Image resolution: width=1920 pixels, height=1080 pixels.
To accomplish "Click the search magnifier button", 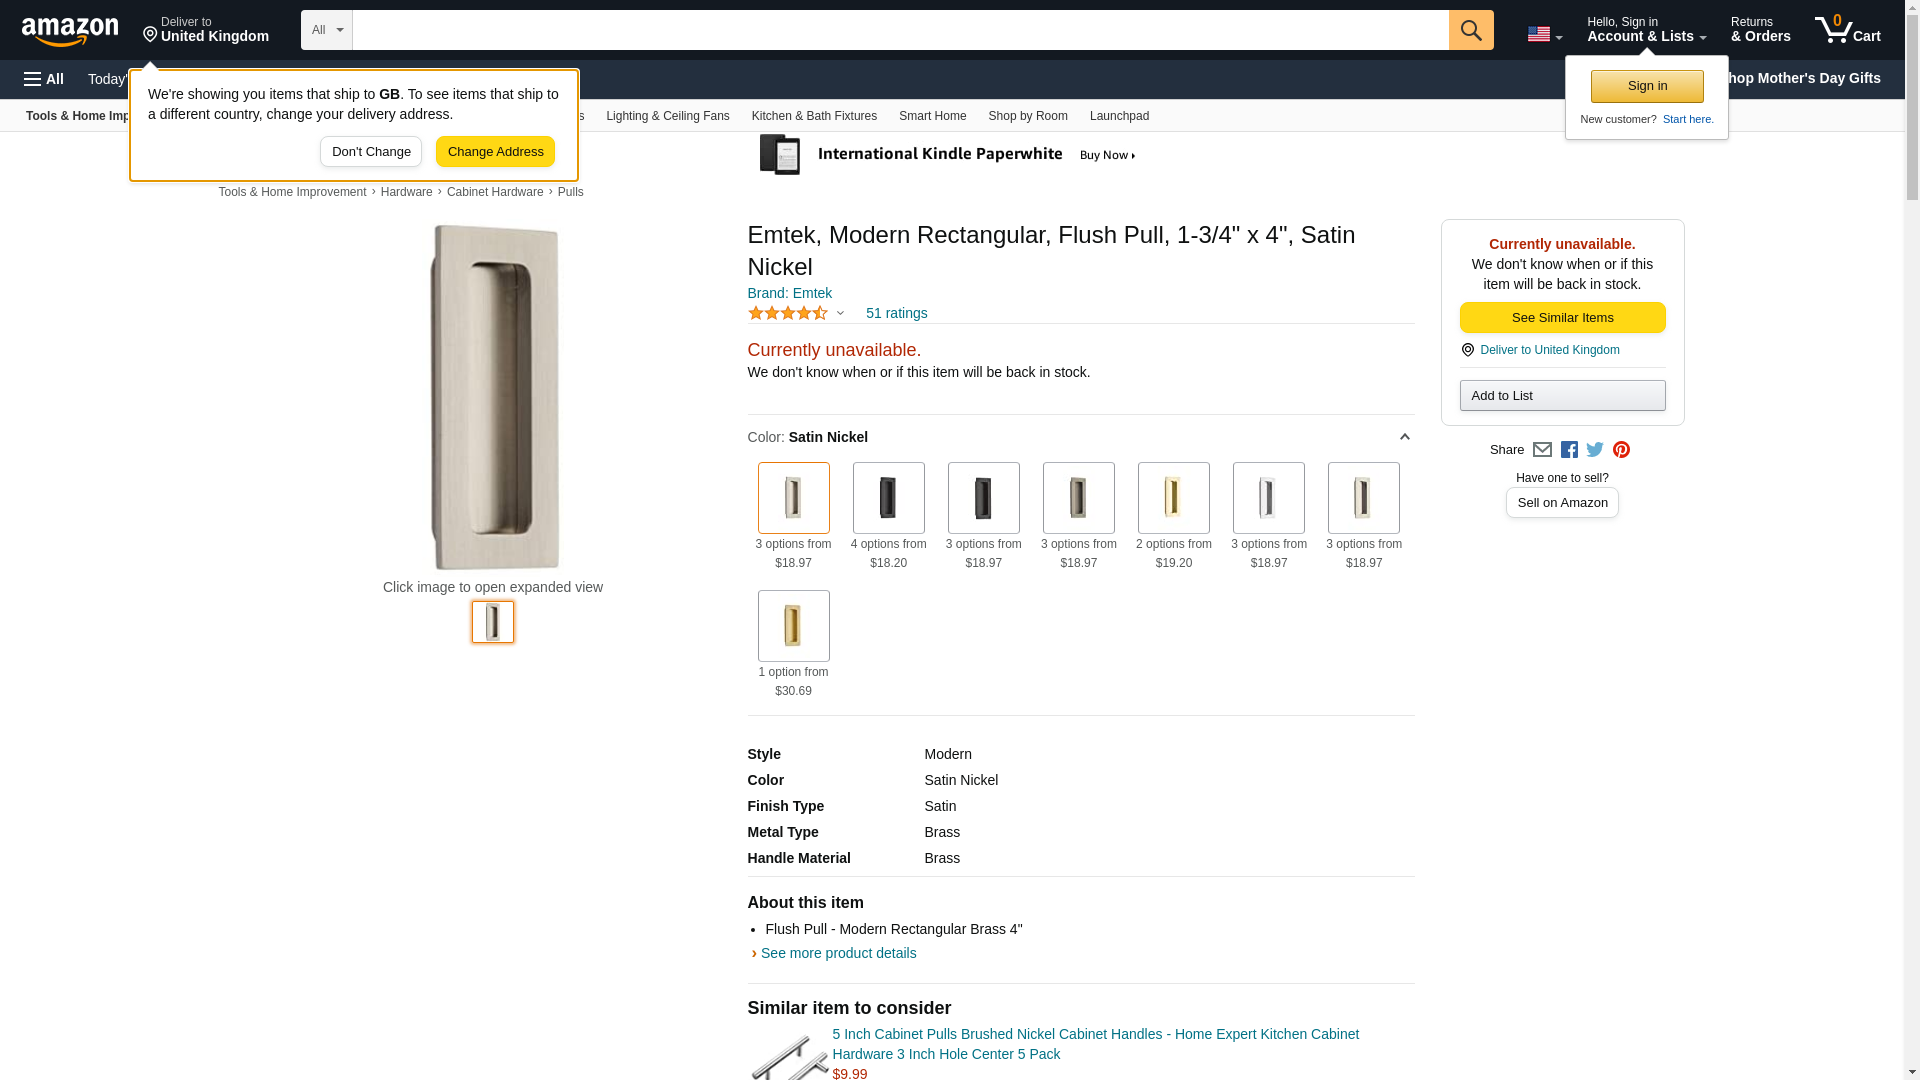I will coord(1470,30).
